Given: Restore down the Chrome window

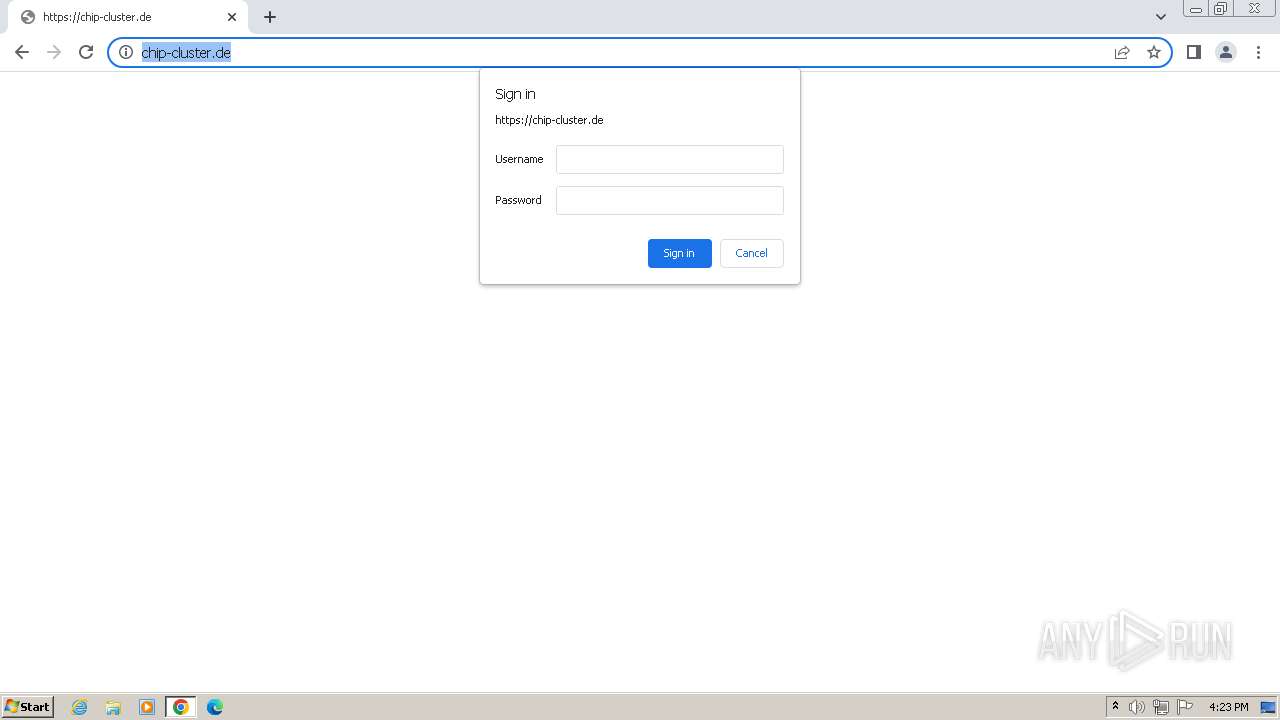Looking at the screenshot, I should coord(1221,9).
